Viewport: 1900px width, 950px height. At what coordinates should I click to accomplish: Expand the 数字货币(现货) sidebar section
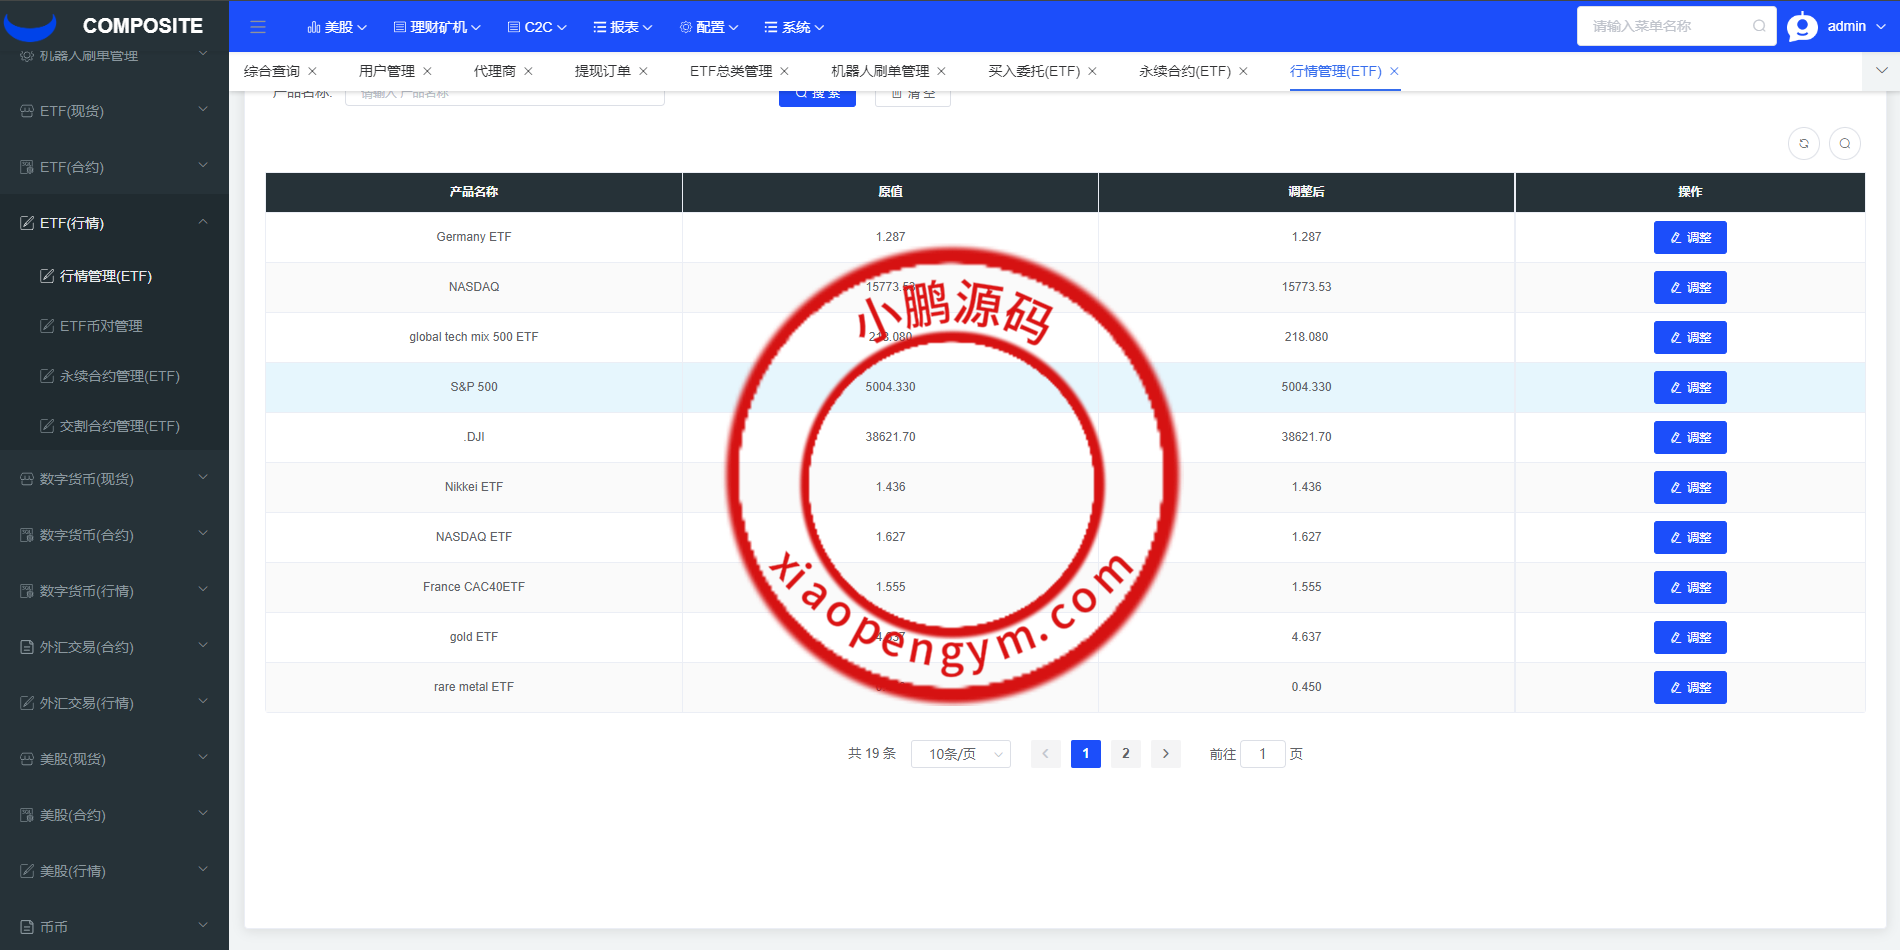click(114, 479)
